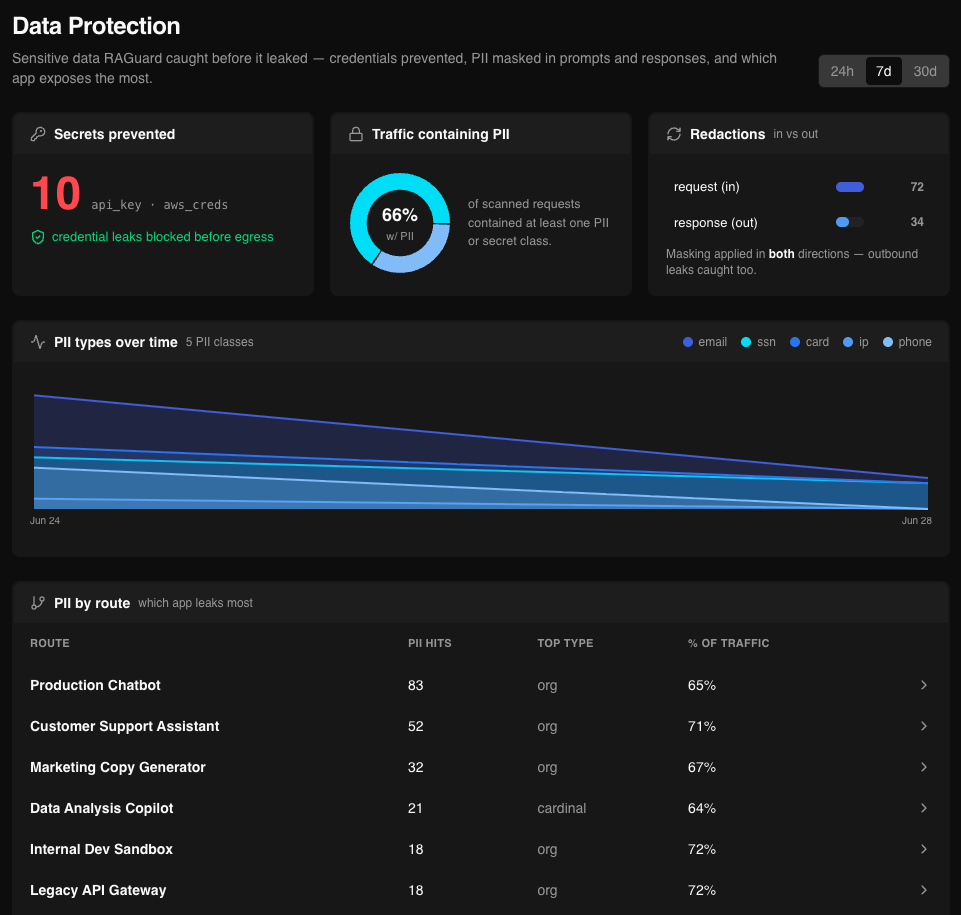
Task: Expand the Data Analysis Copilot row chevron
Action: pos(924,808)
